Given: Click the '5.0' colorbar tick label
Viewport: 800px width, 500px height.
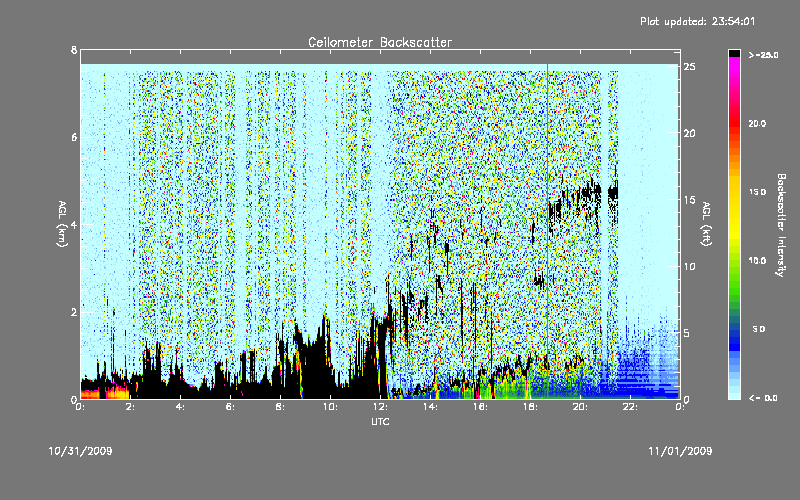Looking at the screenshot, I should click(759, 329).
